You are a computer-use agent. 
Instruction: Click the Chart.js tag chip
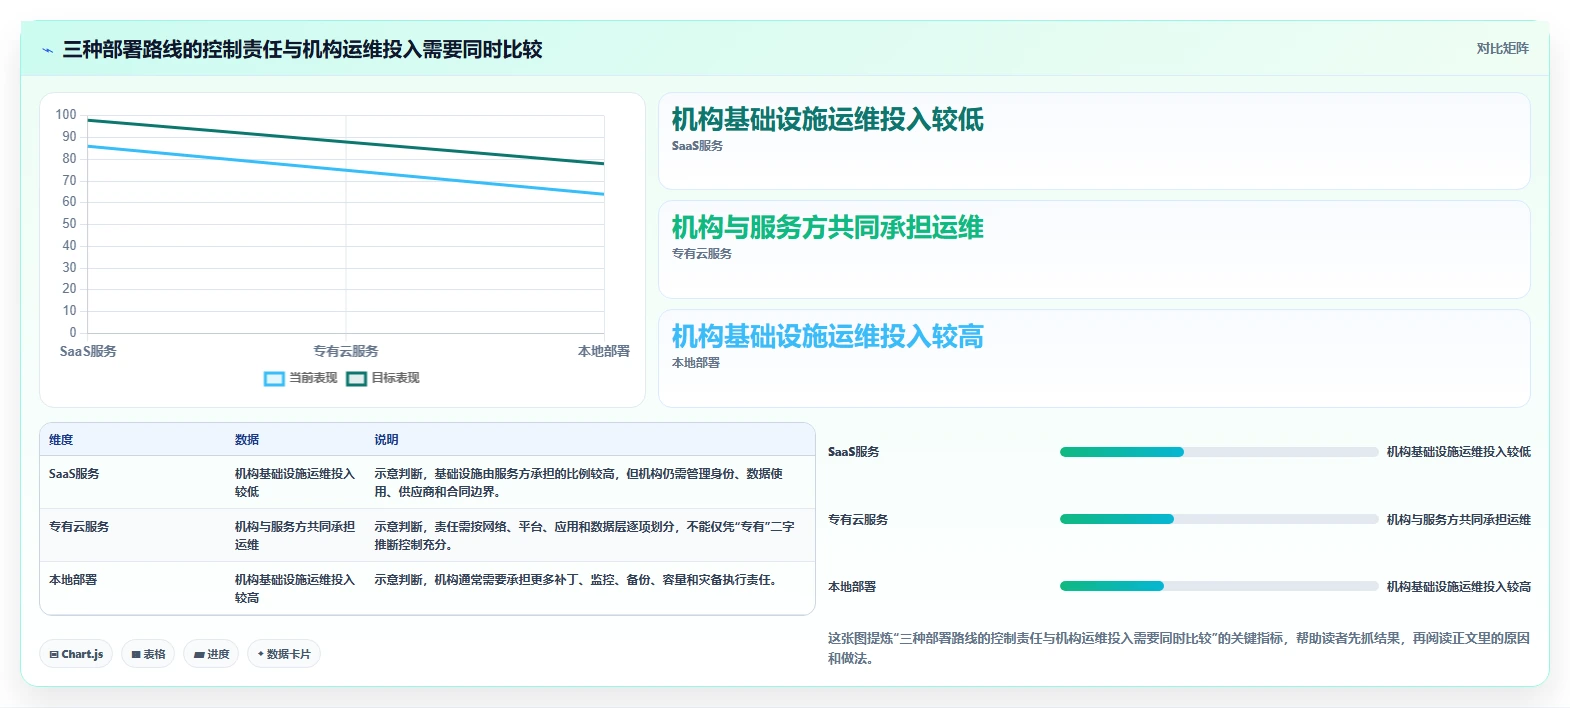pyautogui.click(x=76, y=654)
